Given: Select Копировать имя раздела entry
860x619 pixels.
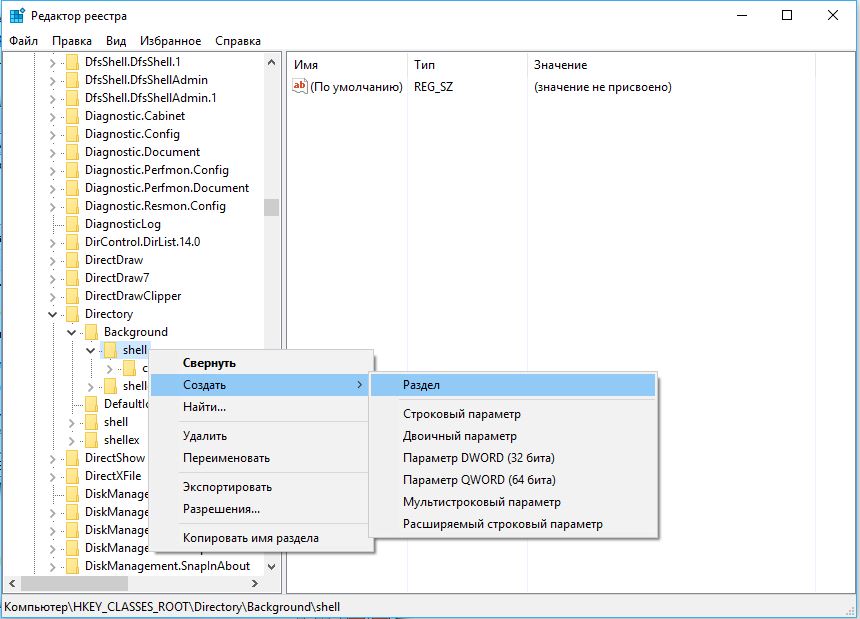Looking at the screenshot, I should (251, 538).
